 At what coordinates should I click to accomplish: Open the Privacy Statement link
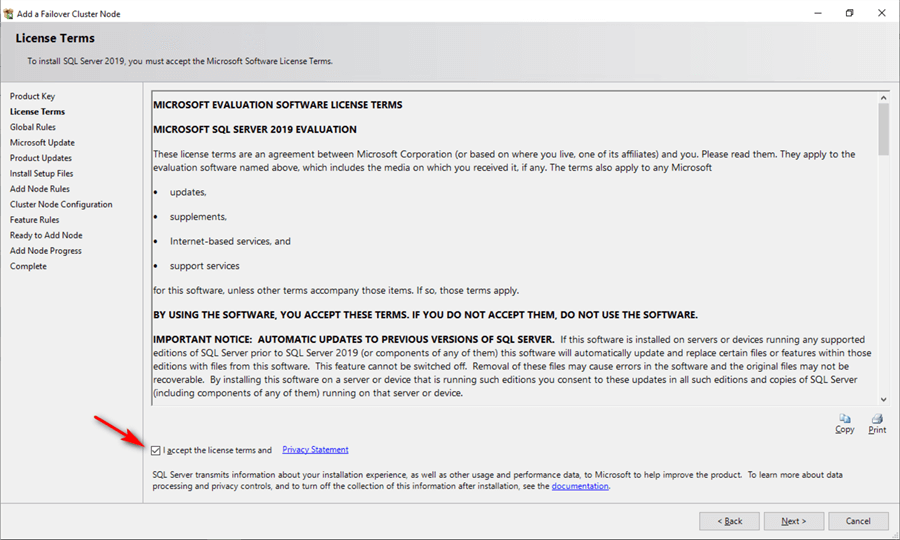[315, 449]
